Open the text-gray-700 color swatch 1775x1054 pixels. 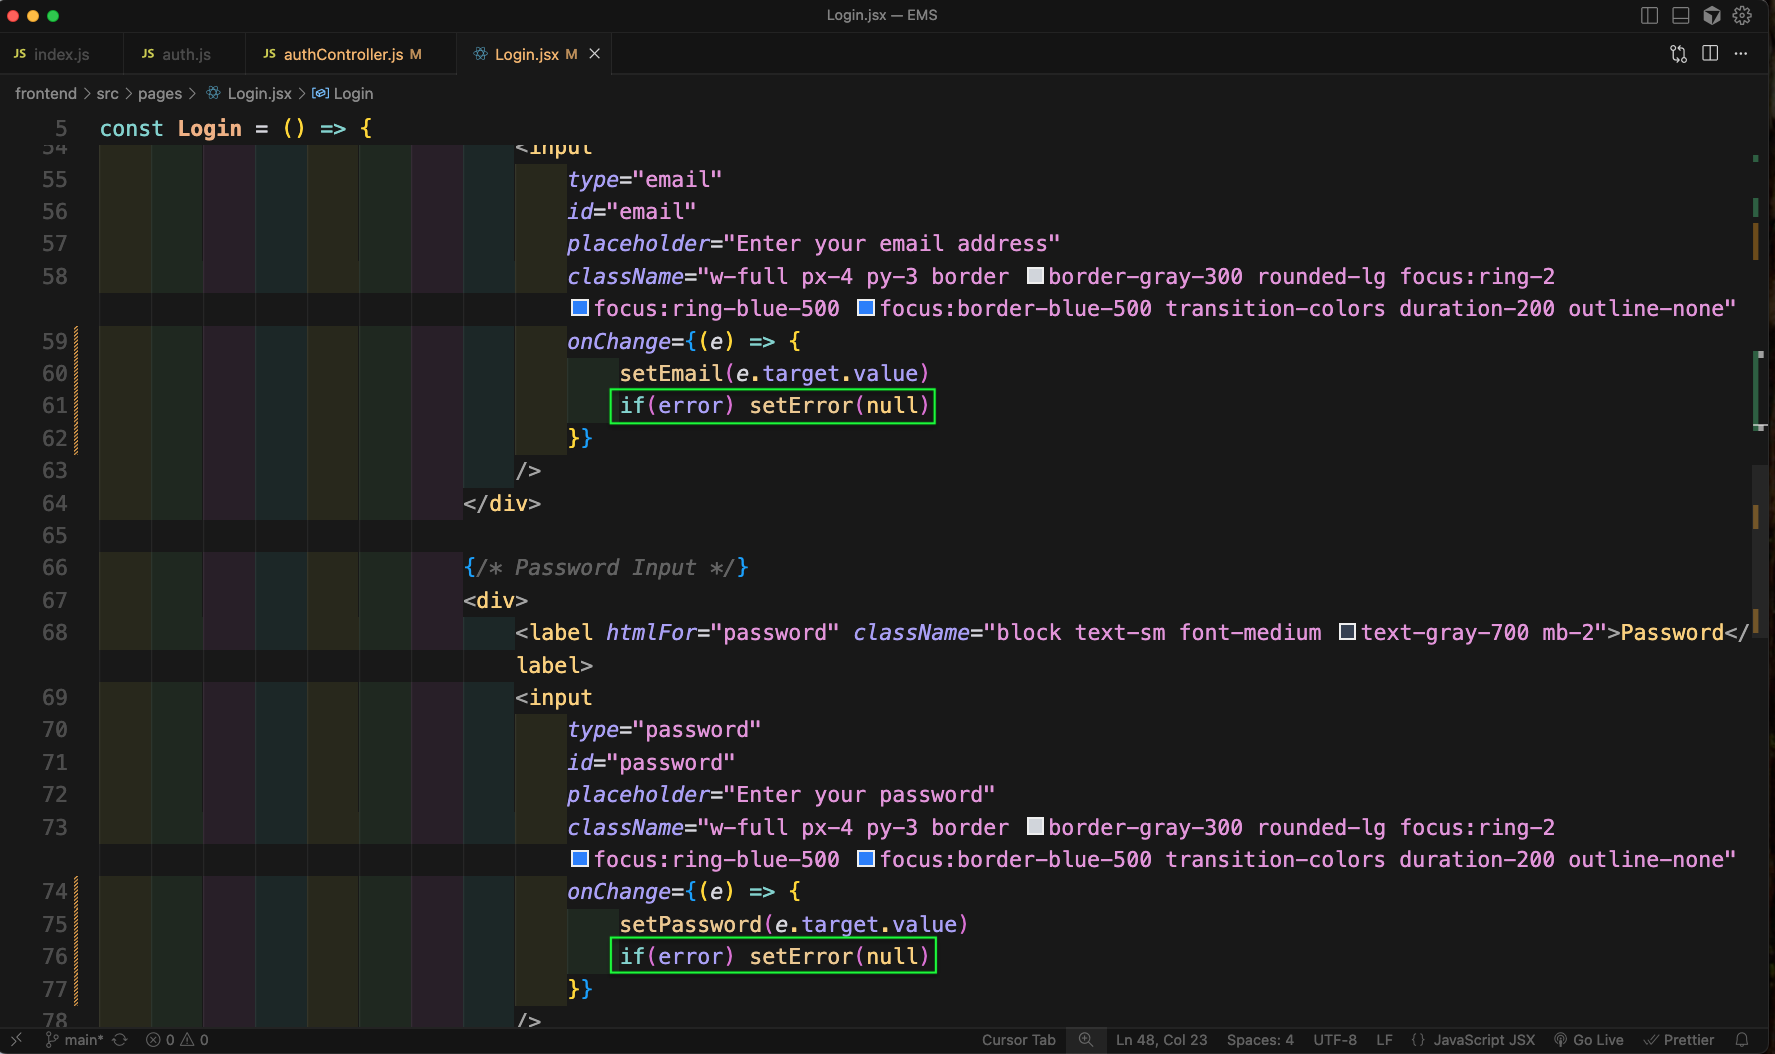click(1348, 632)
